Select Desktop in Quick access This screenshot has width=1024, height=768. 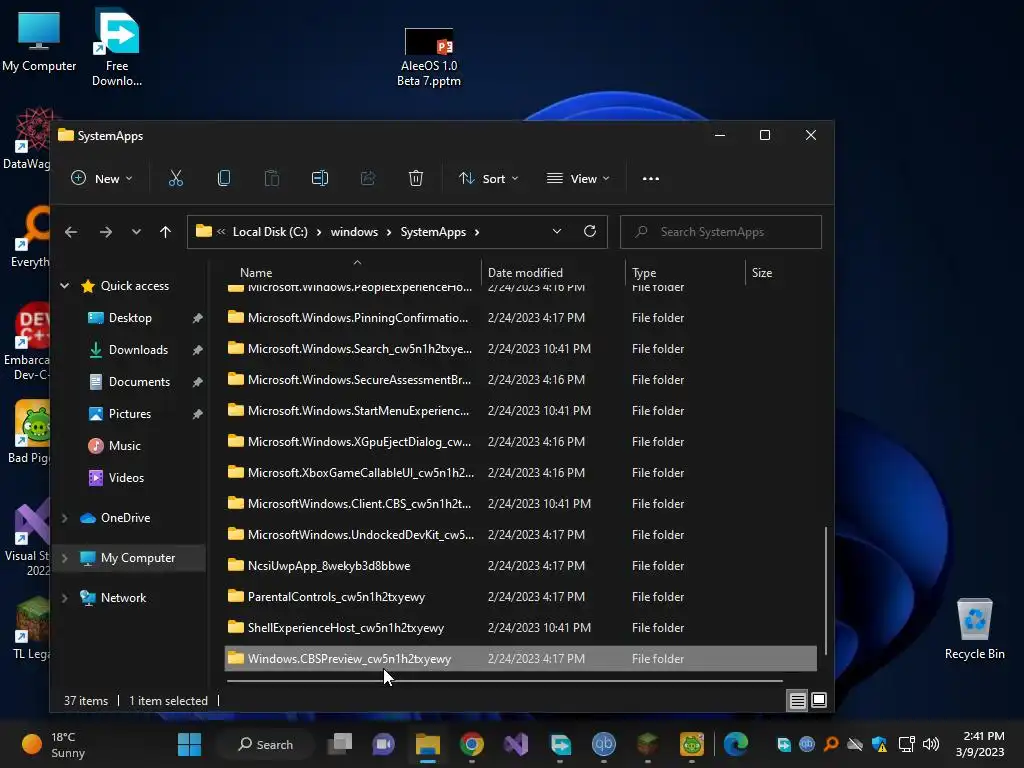tap(131, 318)
